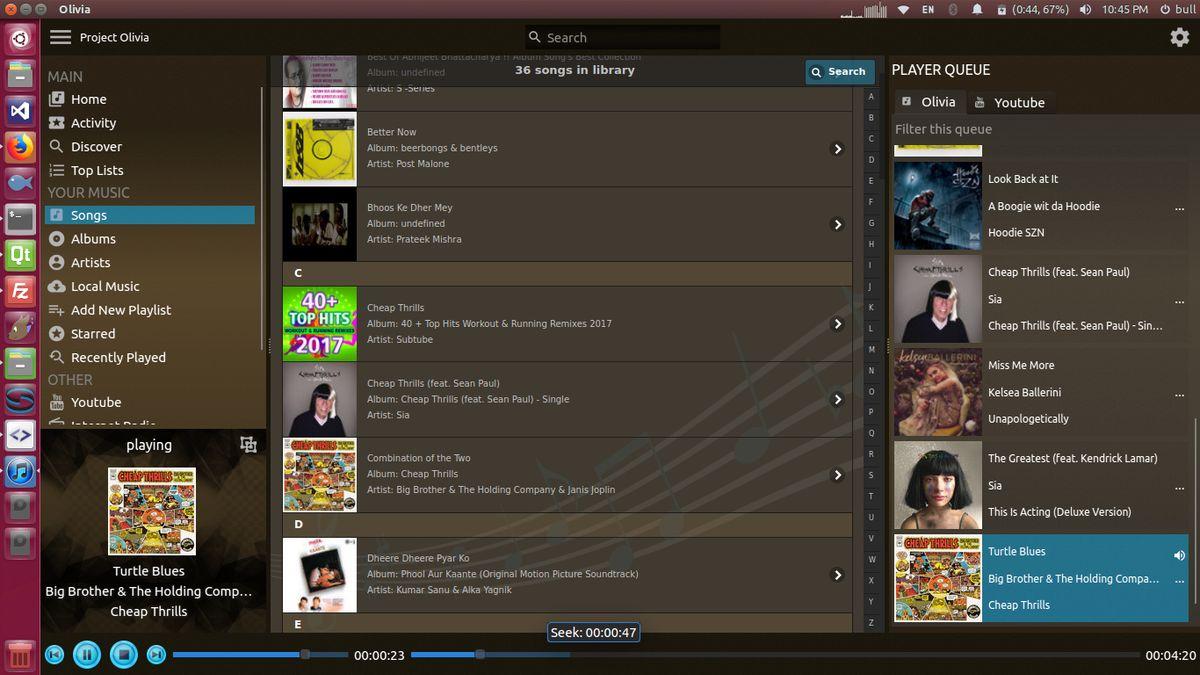Click the speaker icon on Turtle Blues

(x=1180, y=555)
